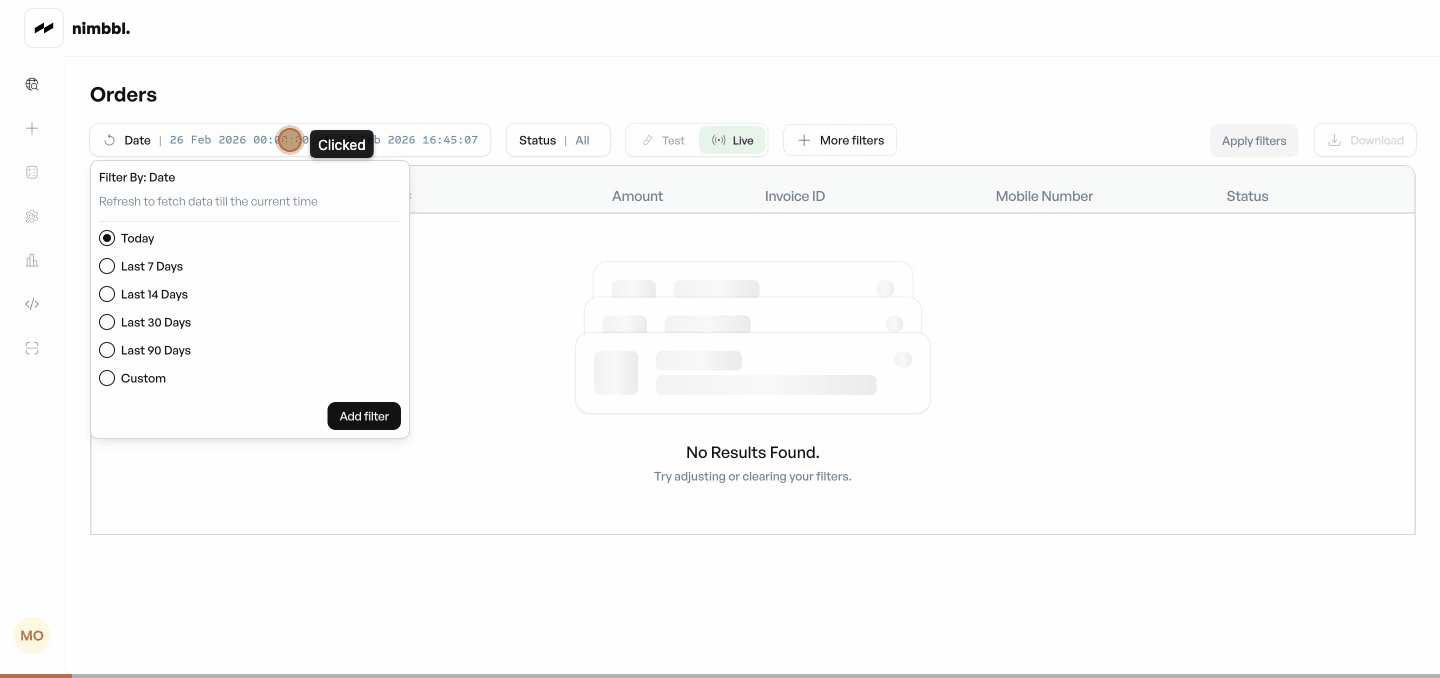Select the Last 7 Days radio button

[x=107, y=266]
